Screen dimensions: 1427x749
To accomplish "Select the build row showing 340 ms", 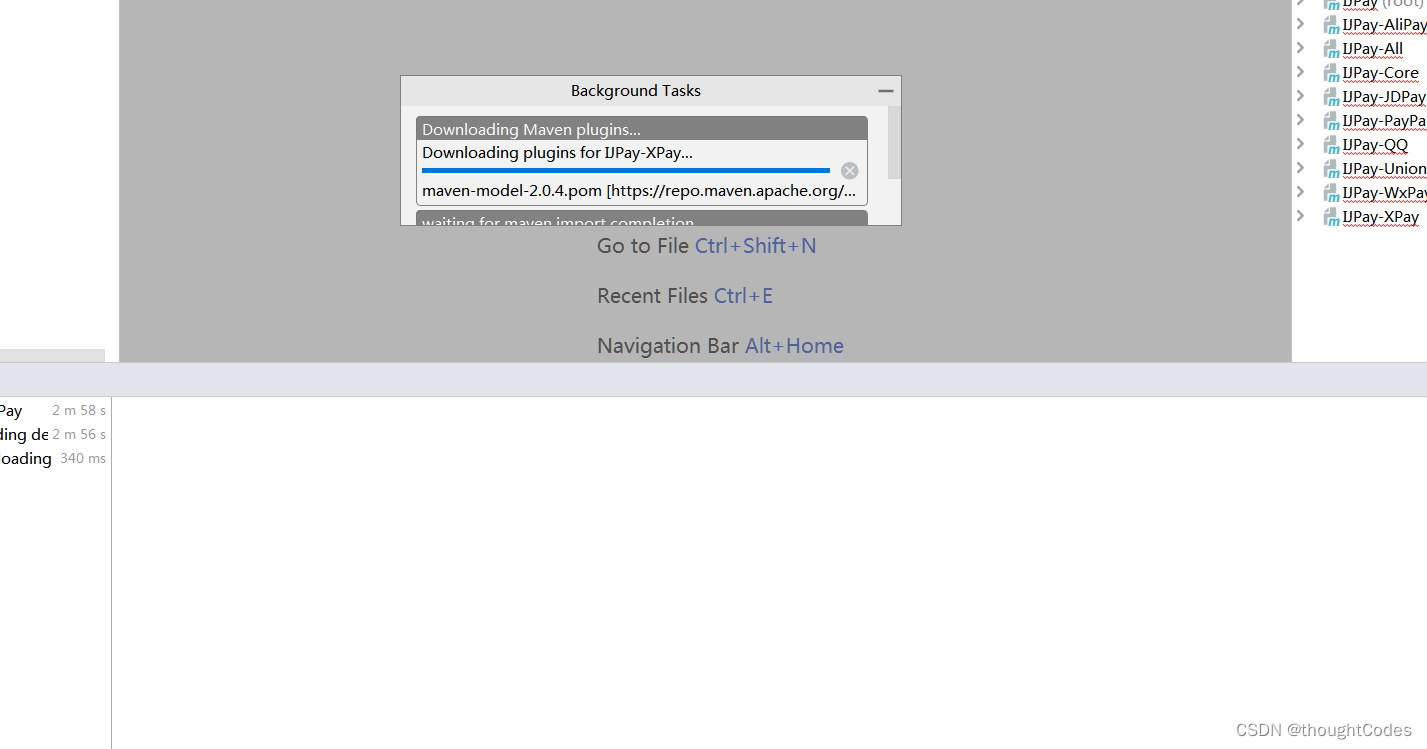I will tap(53, 459).
